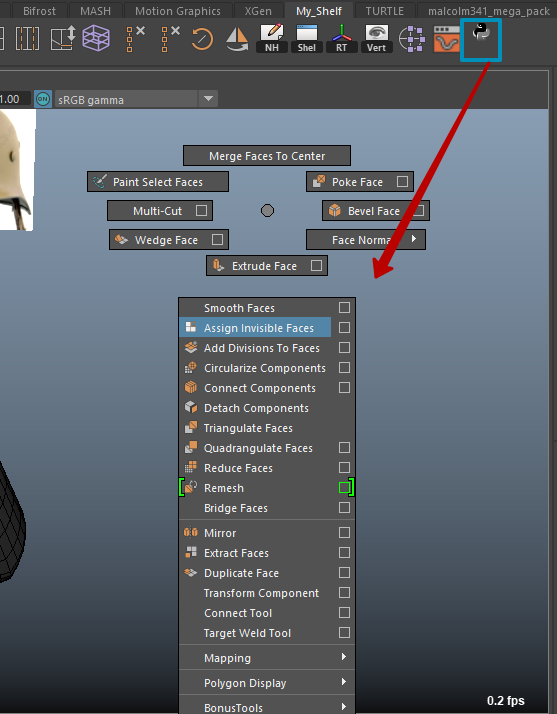The width and height of the screenshot is (557, 714).
Task: Open Multi-Cut option box
Action: [201, 210]
